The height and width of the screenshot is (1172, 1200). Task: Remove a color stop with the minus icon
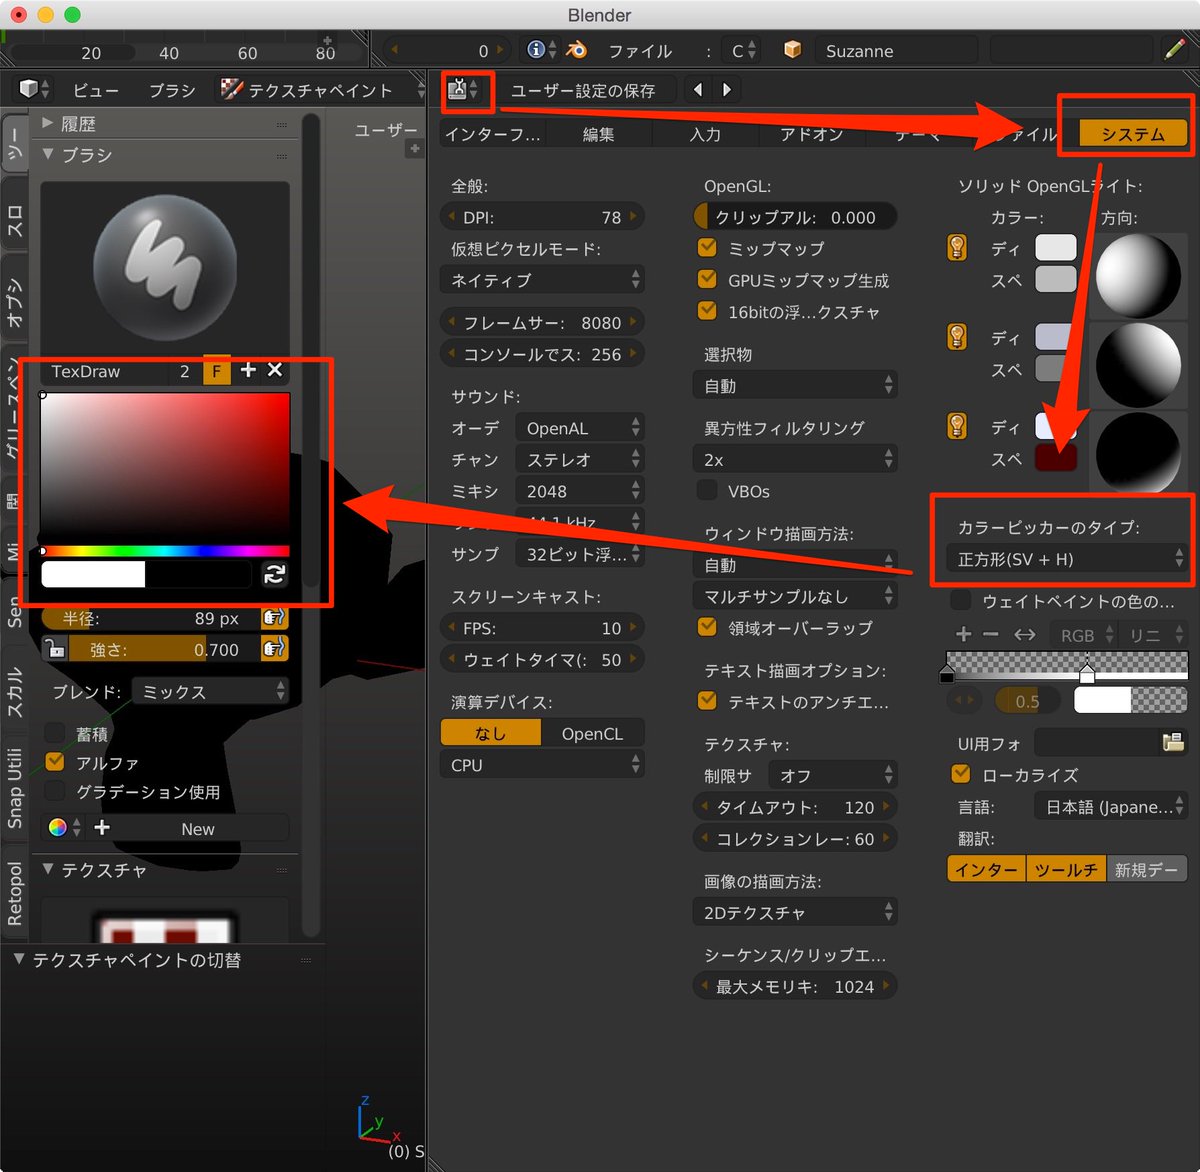click(x=991, y=634)
